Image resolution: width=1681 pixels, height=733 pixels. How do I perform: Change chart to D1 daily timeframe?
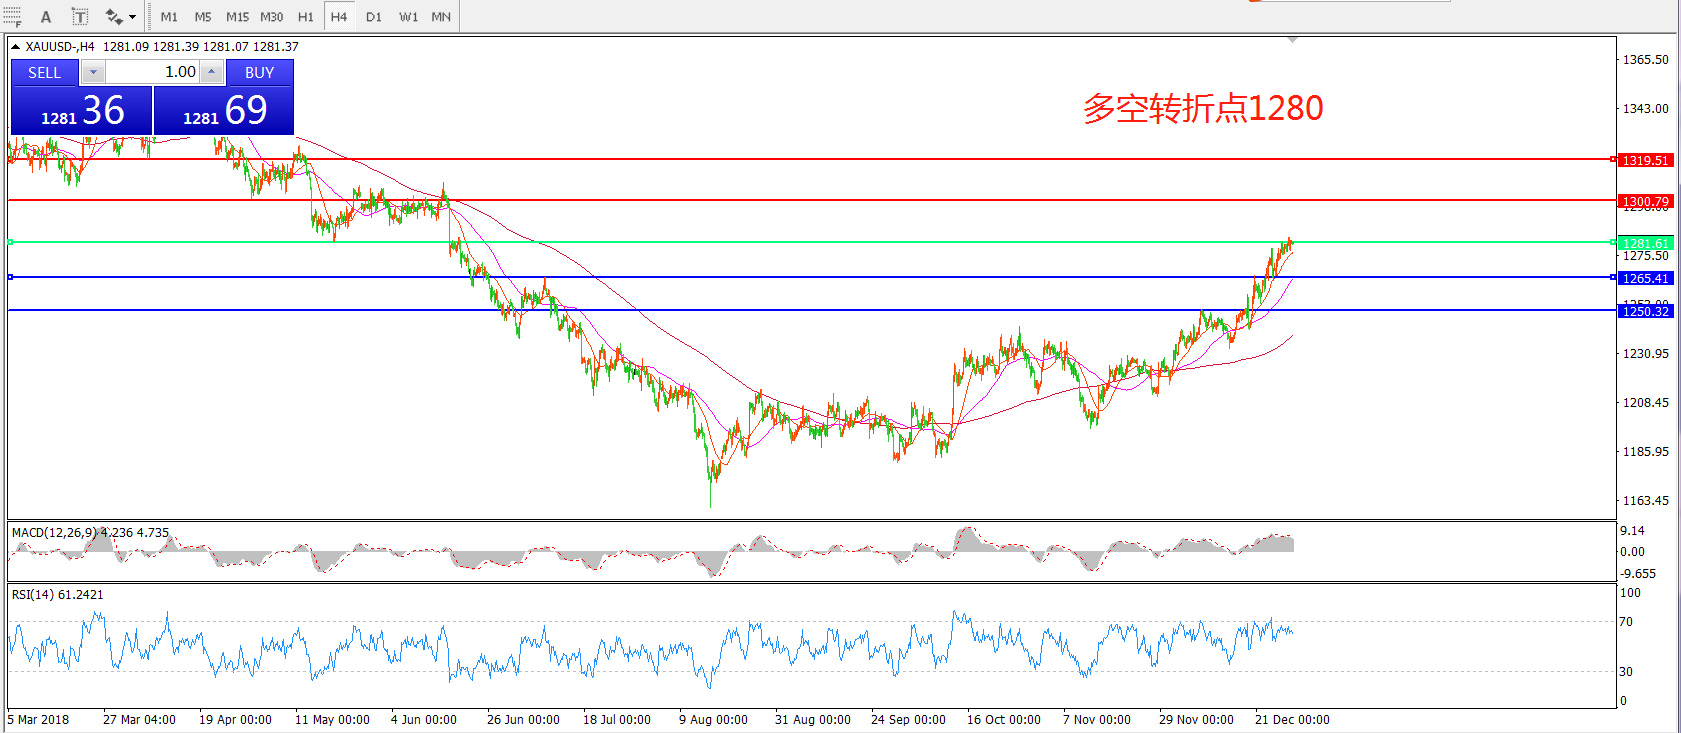[x=373, y=17]
